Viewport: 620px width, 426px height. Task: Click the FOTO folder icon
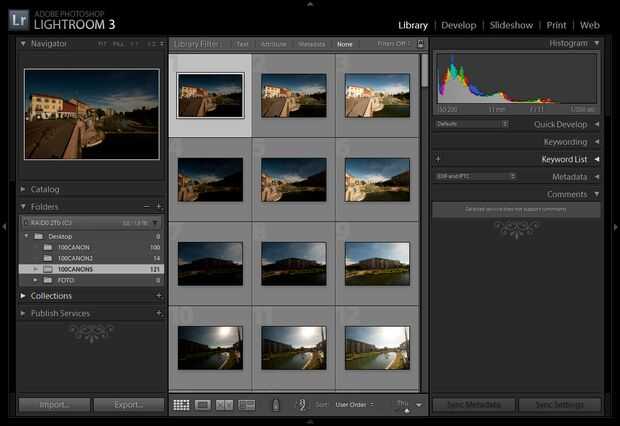[x=48, y=280]
